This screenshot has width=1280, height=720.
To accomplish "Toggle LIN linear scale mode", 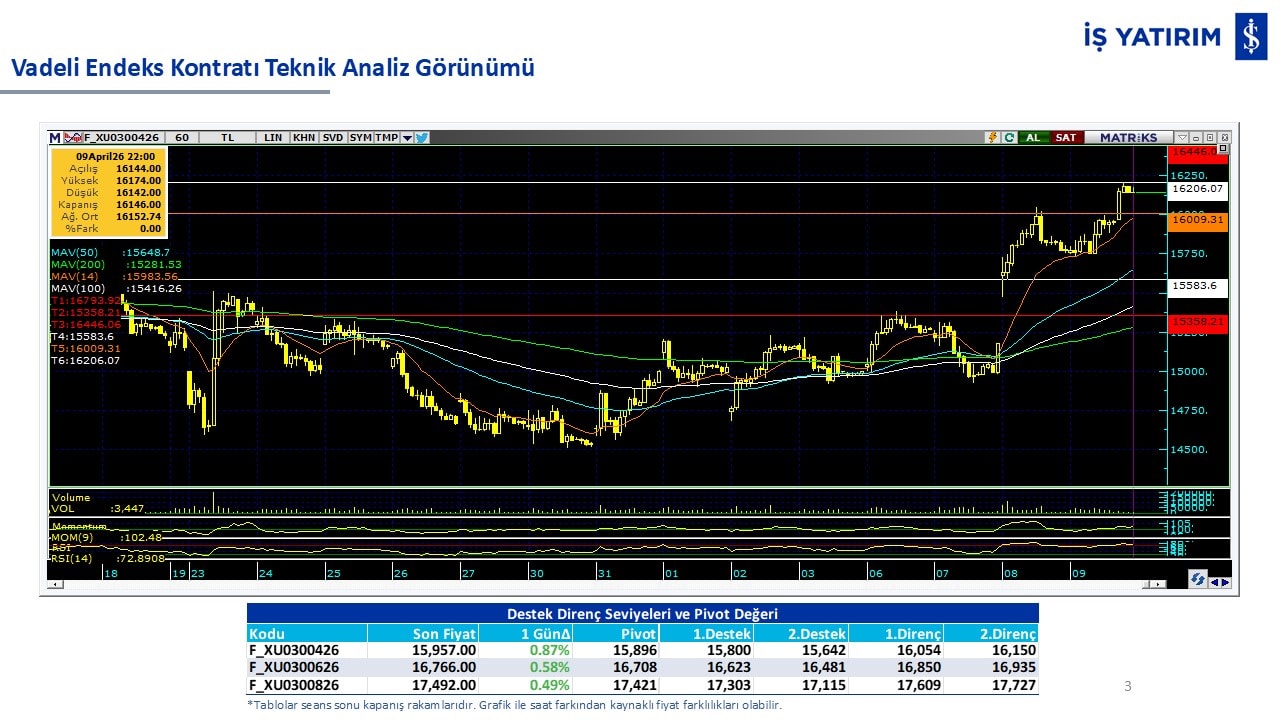I will 273,138.
